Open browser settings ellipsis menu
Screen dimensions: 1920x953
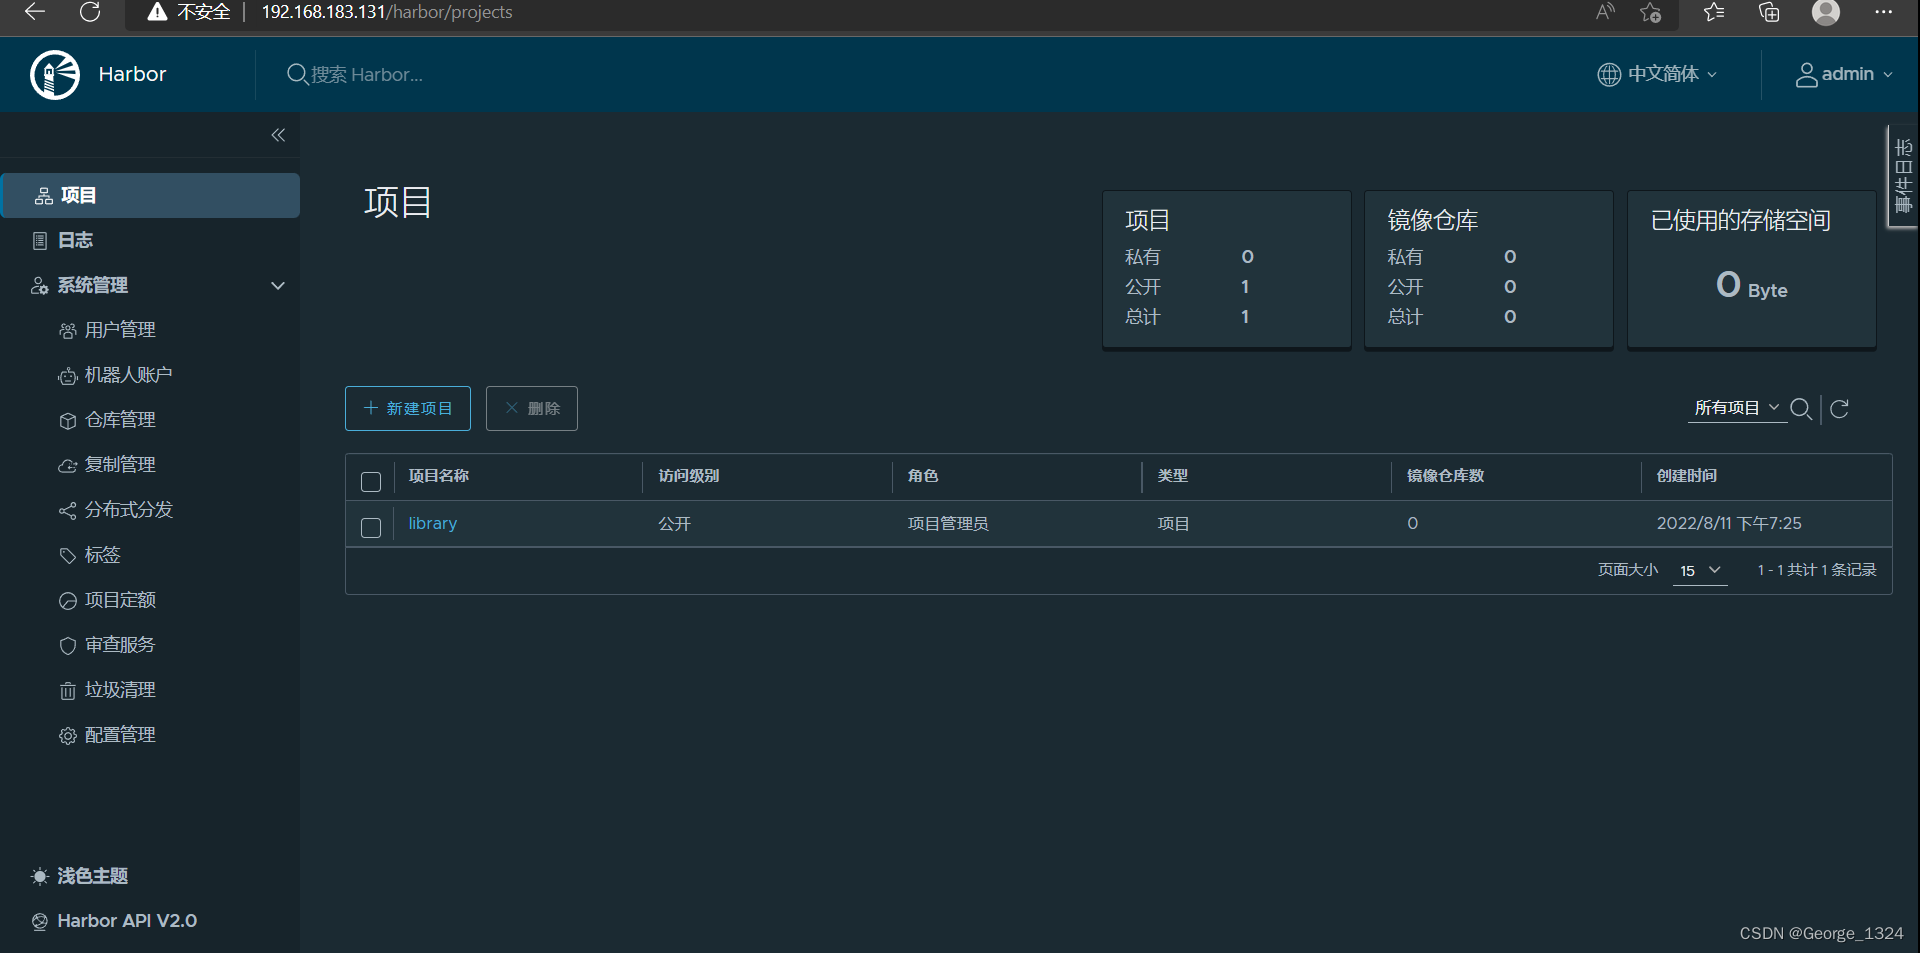point(1884,12)
